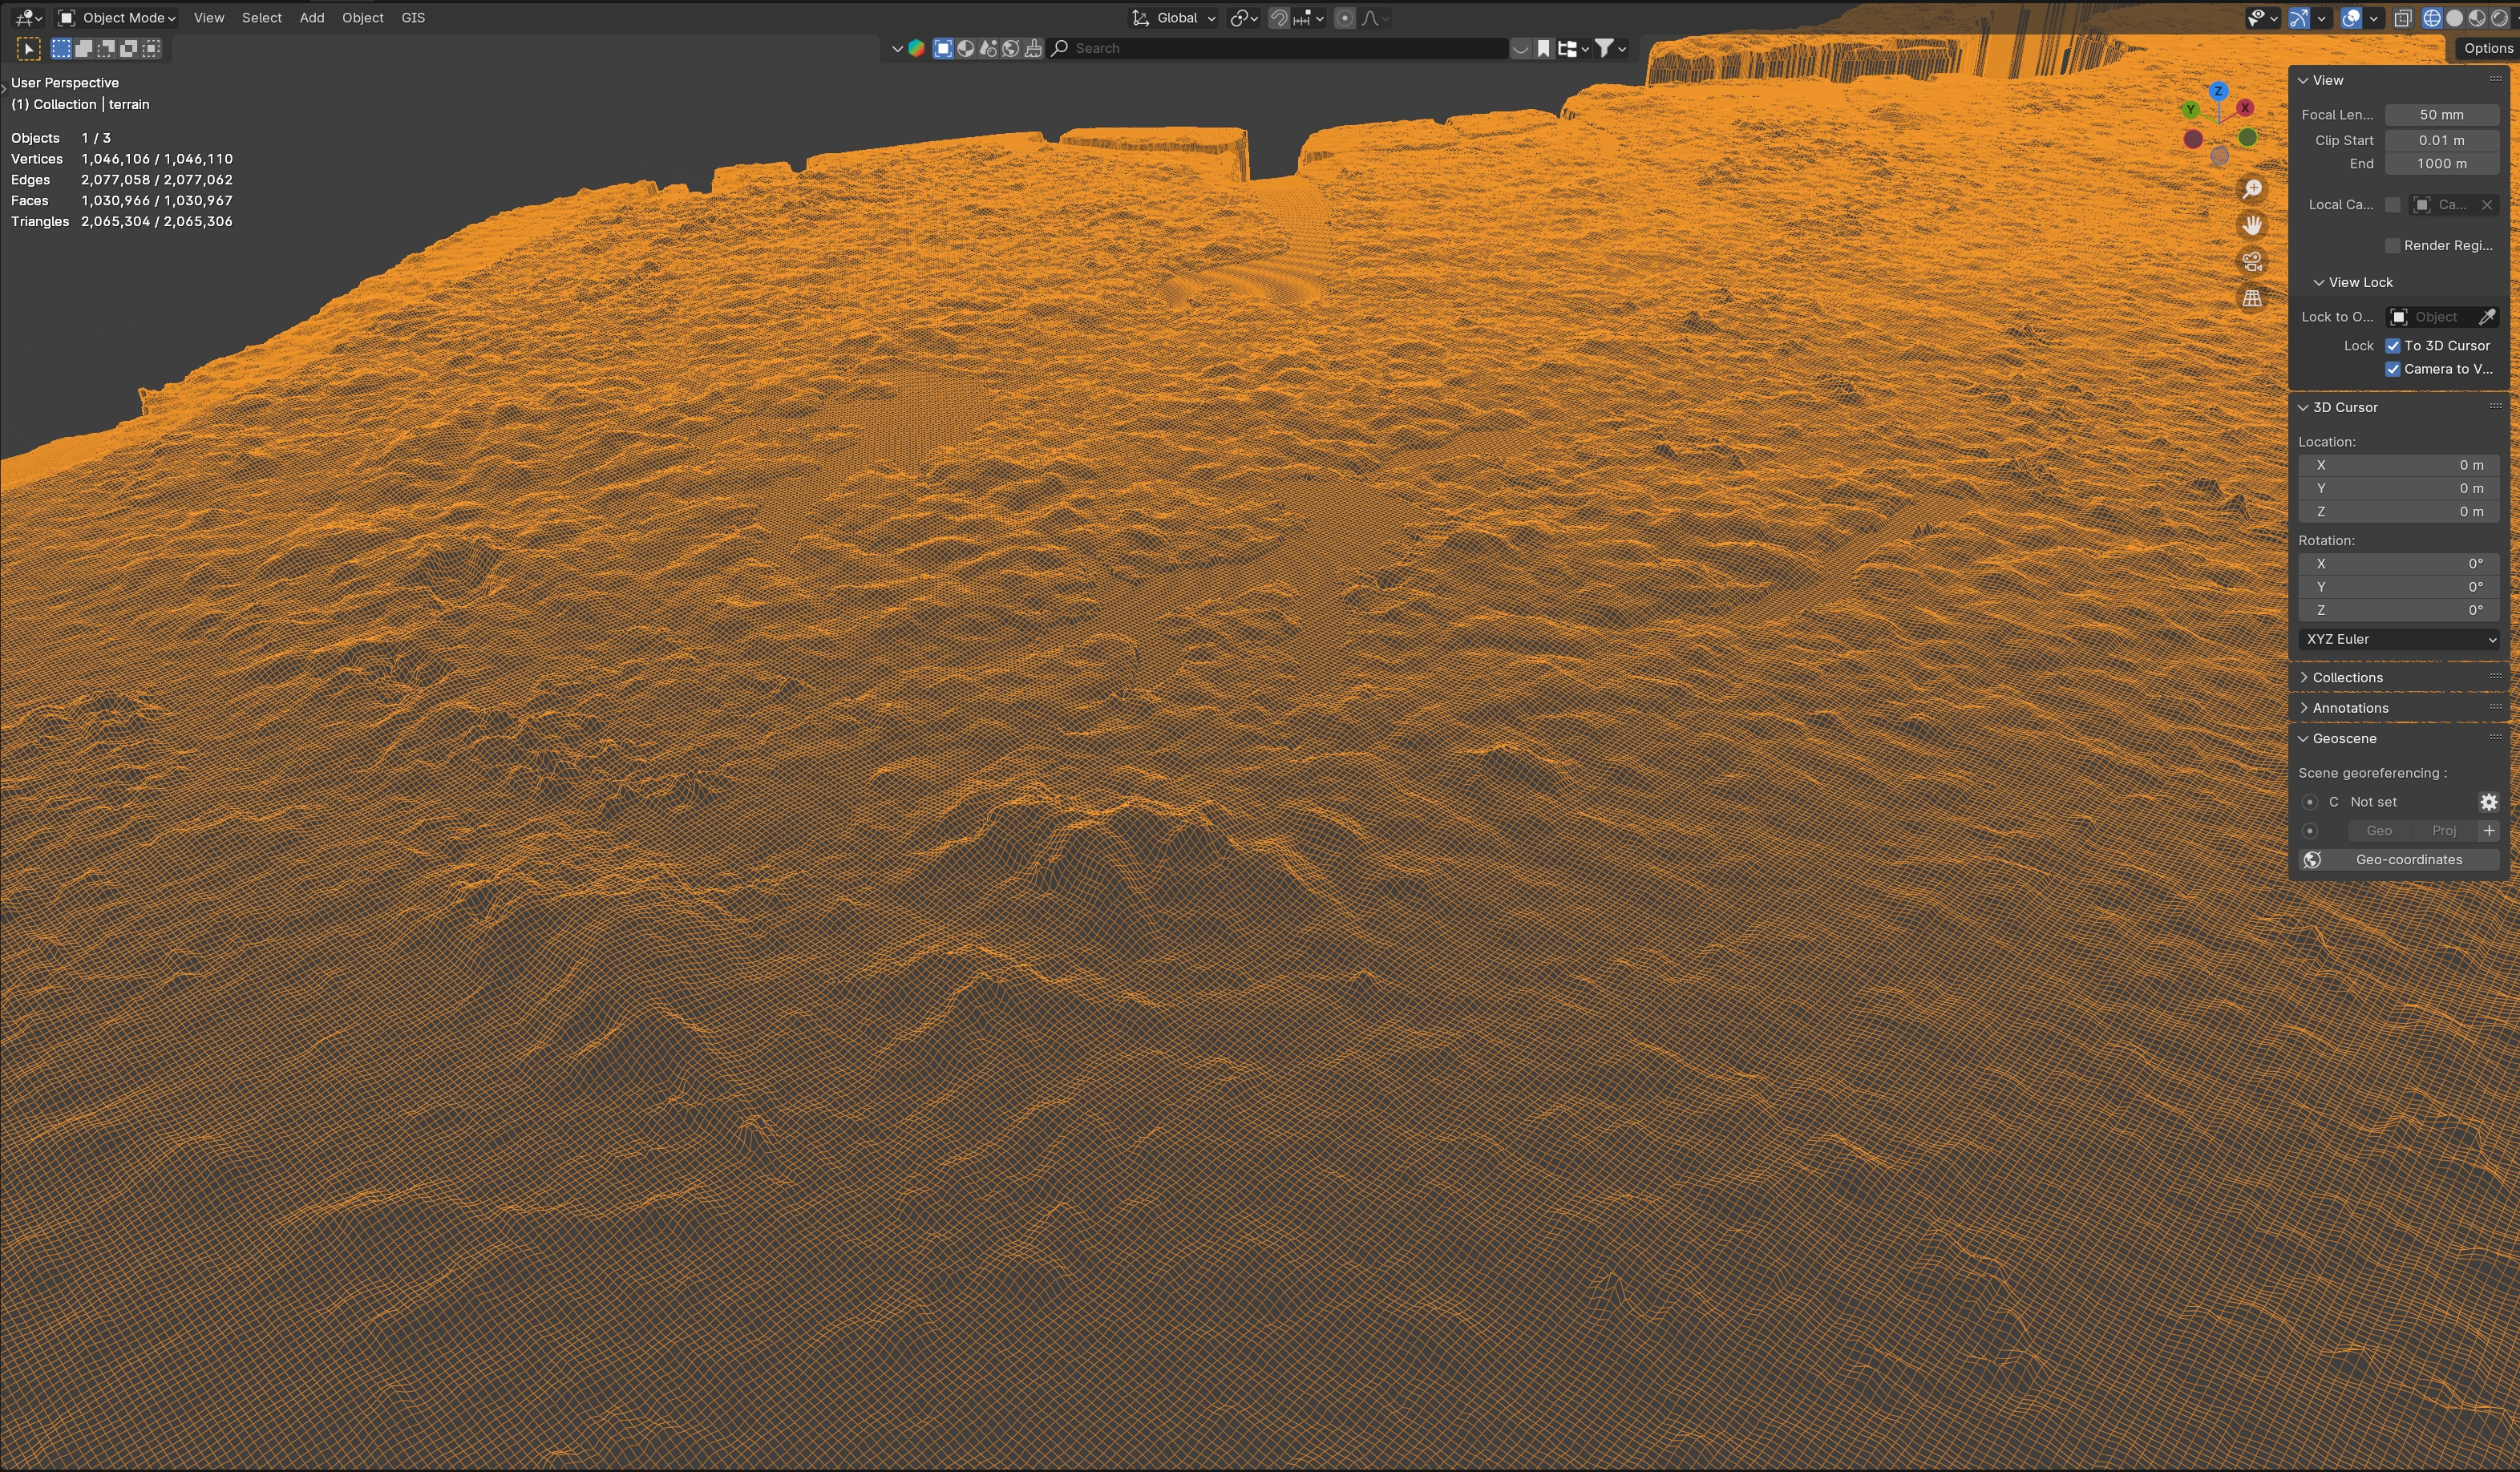Click the Geoscene settings gear icon
This screenshot has height=1472, width=2520.
2488,802
